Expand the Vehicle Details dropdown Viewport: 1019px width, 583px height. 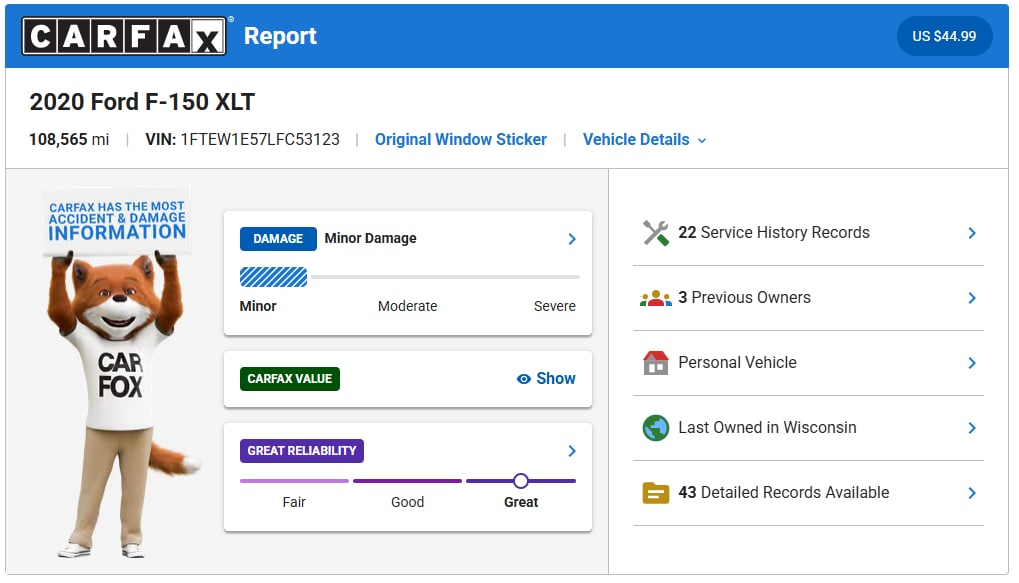click(644, 140)
